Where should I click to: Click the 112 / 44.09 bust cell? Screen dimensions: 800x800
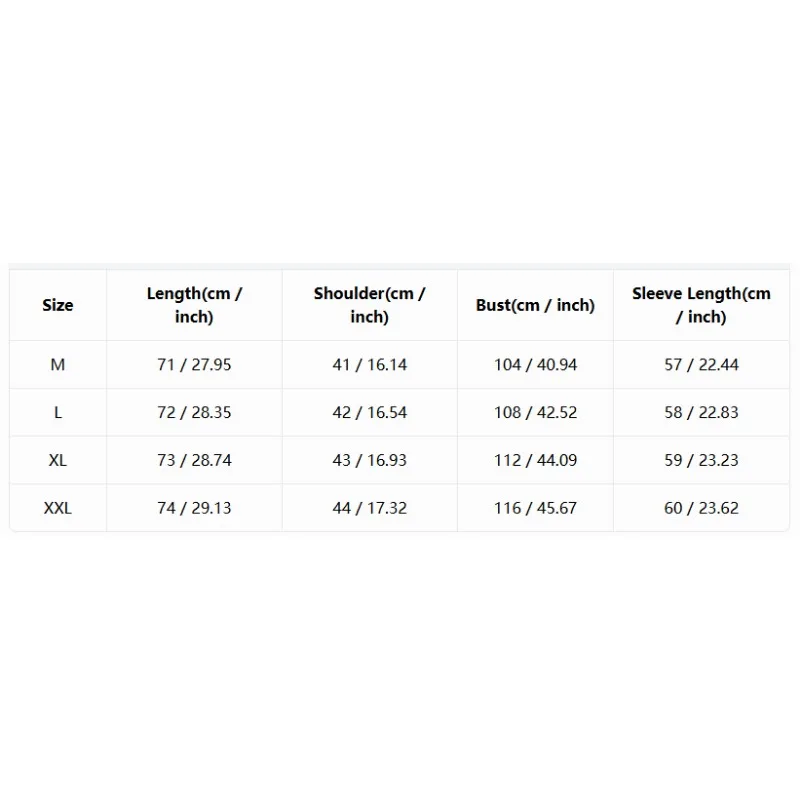(x=535, y=460)
